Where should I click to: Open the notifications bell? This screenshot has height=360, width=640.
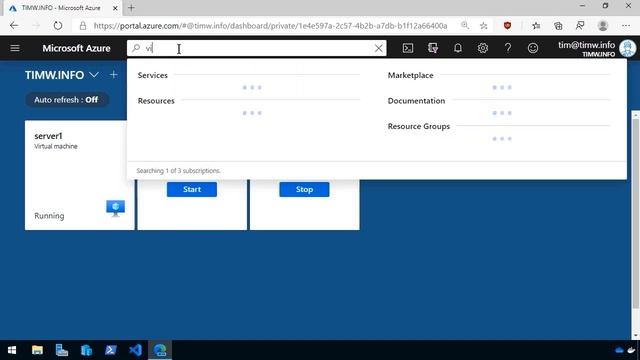(x=458, y=48)
